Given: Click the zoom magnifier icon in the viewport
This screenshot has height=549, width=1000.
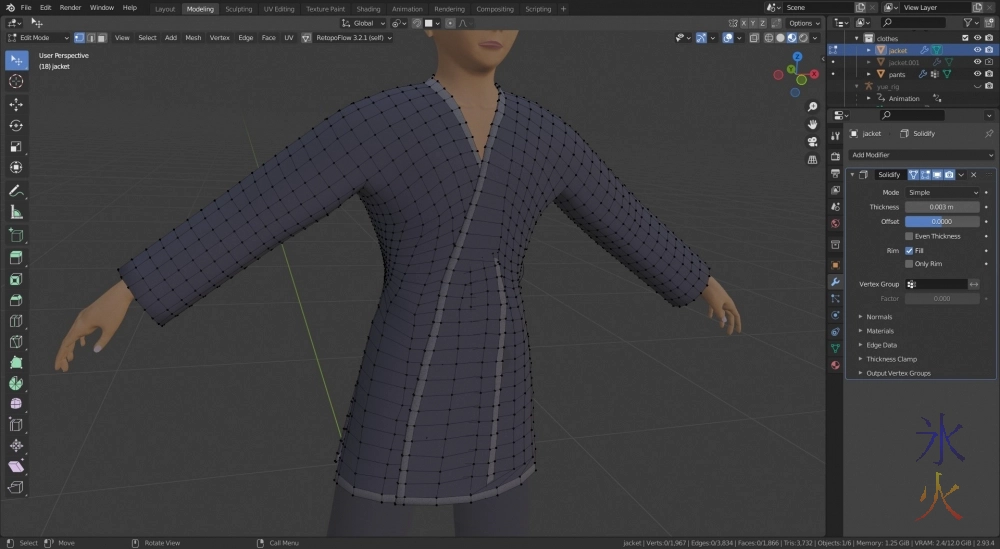Looking at the screenshot, I should (812, 108).
